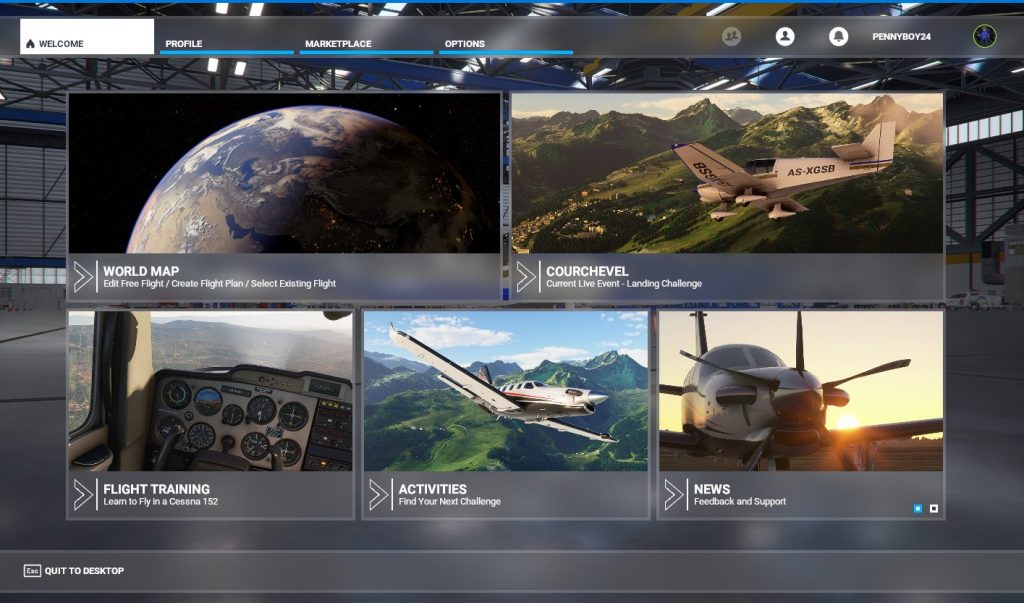Select the World Map title
Viewport: 1024px width, 603px height.
pyautogui.click(x=141, y=270)
